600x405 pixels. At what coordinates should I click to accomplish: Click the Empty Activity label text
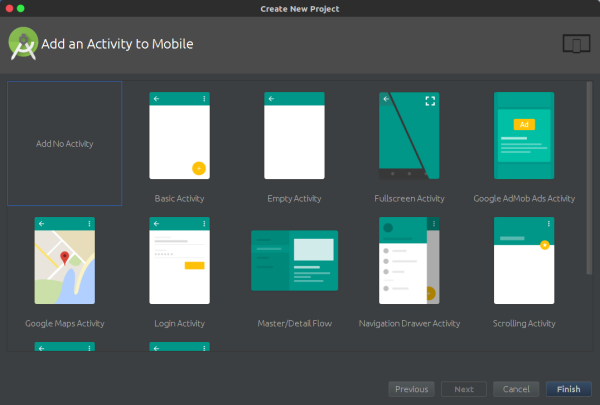tap(294, 199)
